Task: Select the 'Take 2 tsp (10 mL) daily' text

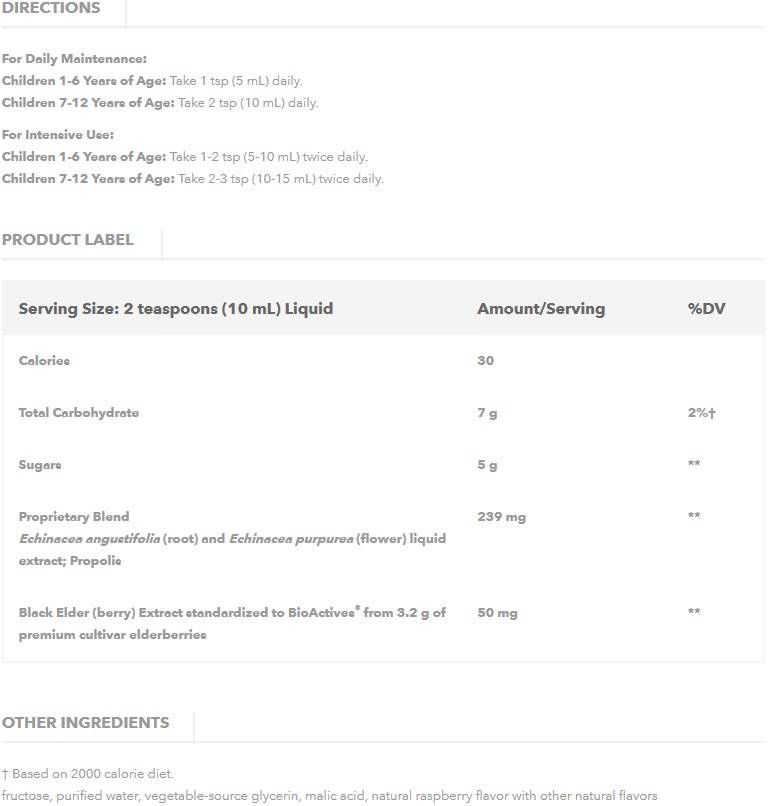Action: coord(248,103)
